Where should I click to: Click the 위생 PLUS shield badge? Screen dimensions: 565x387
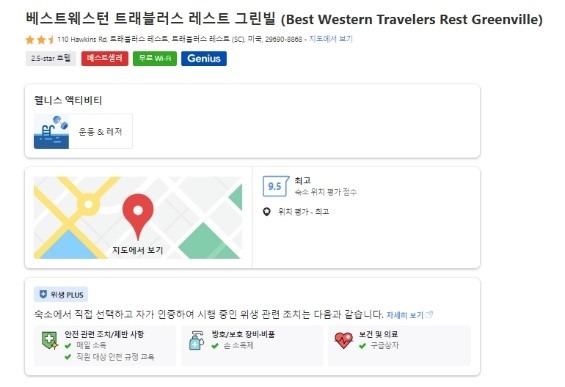pyautogui.click(x=61, y=295)
